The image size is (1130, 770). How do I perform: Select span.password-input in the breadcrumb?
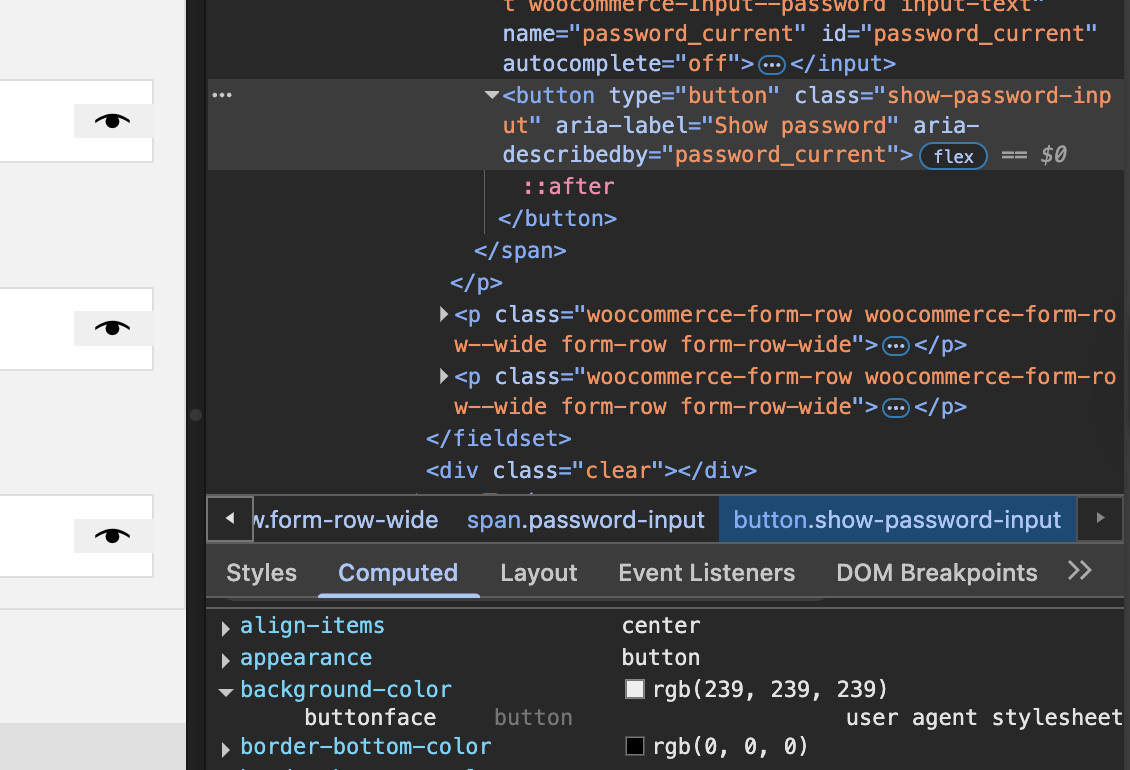coord(586,520)
